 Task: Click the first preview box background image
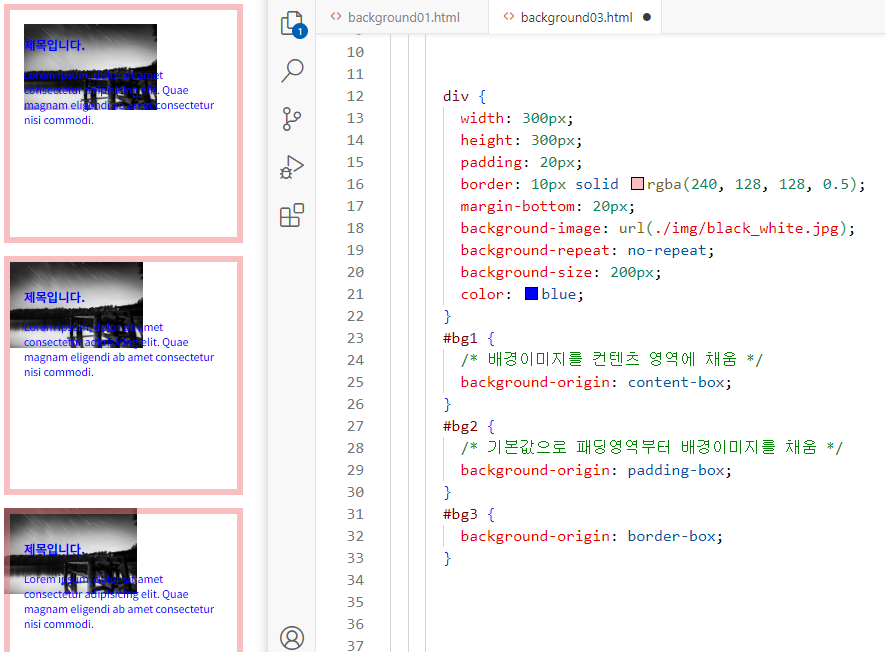(90, 67)
